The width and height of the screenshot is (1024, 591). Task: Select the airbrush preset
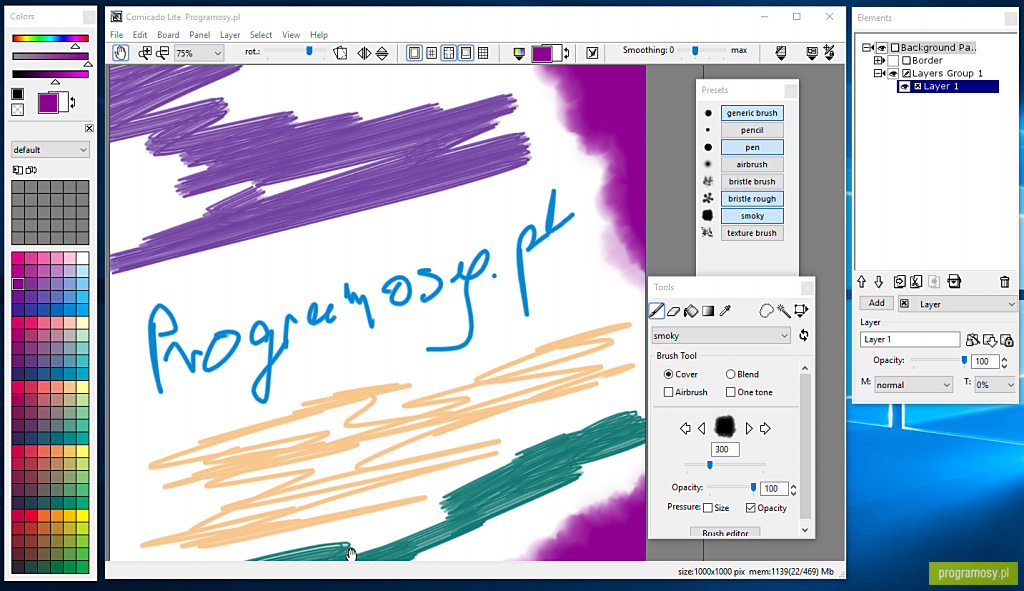[752, 165]
